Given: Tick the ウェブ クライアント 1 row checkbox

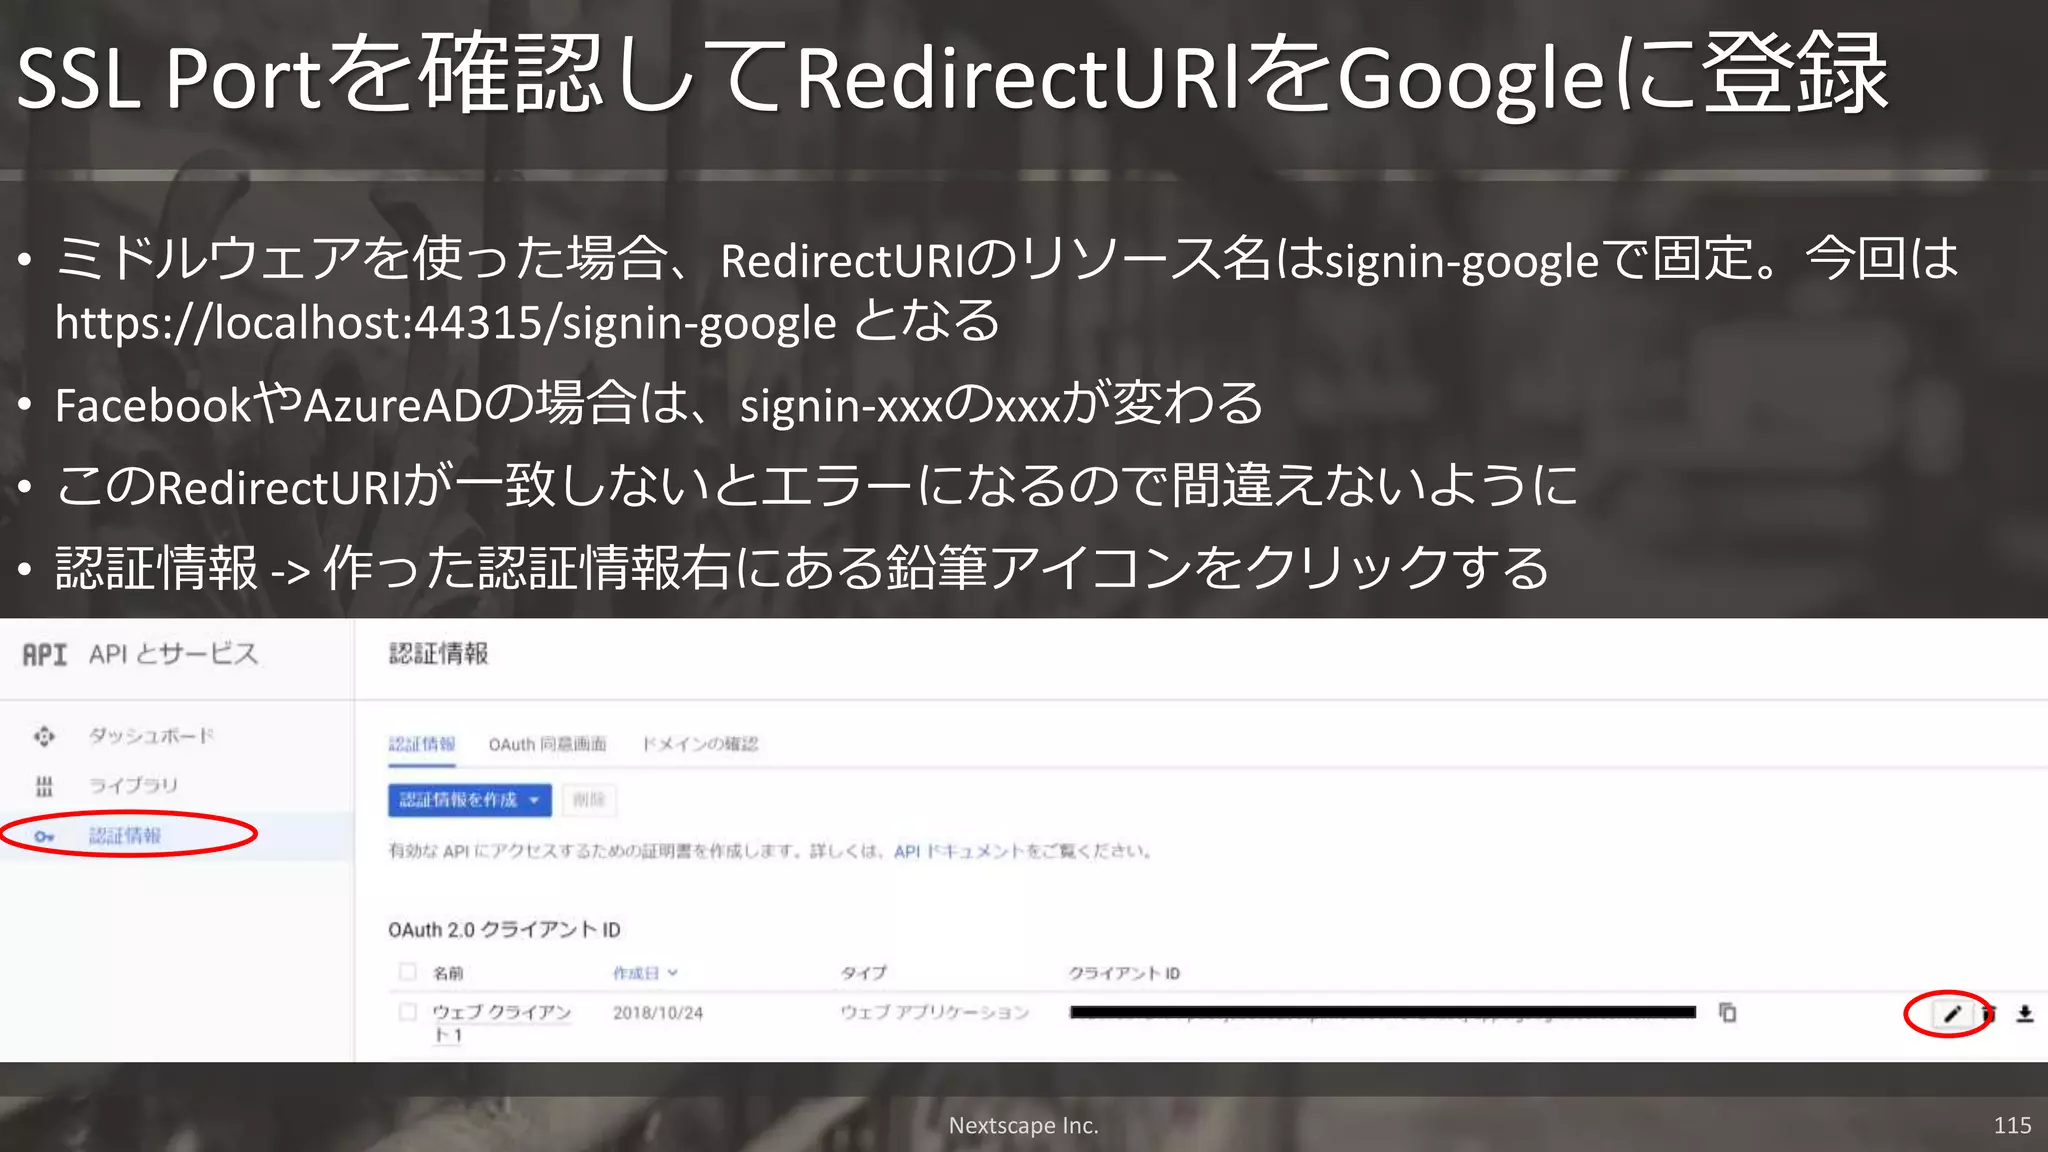Looking at the screenshot, I should point(407,1012).
